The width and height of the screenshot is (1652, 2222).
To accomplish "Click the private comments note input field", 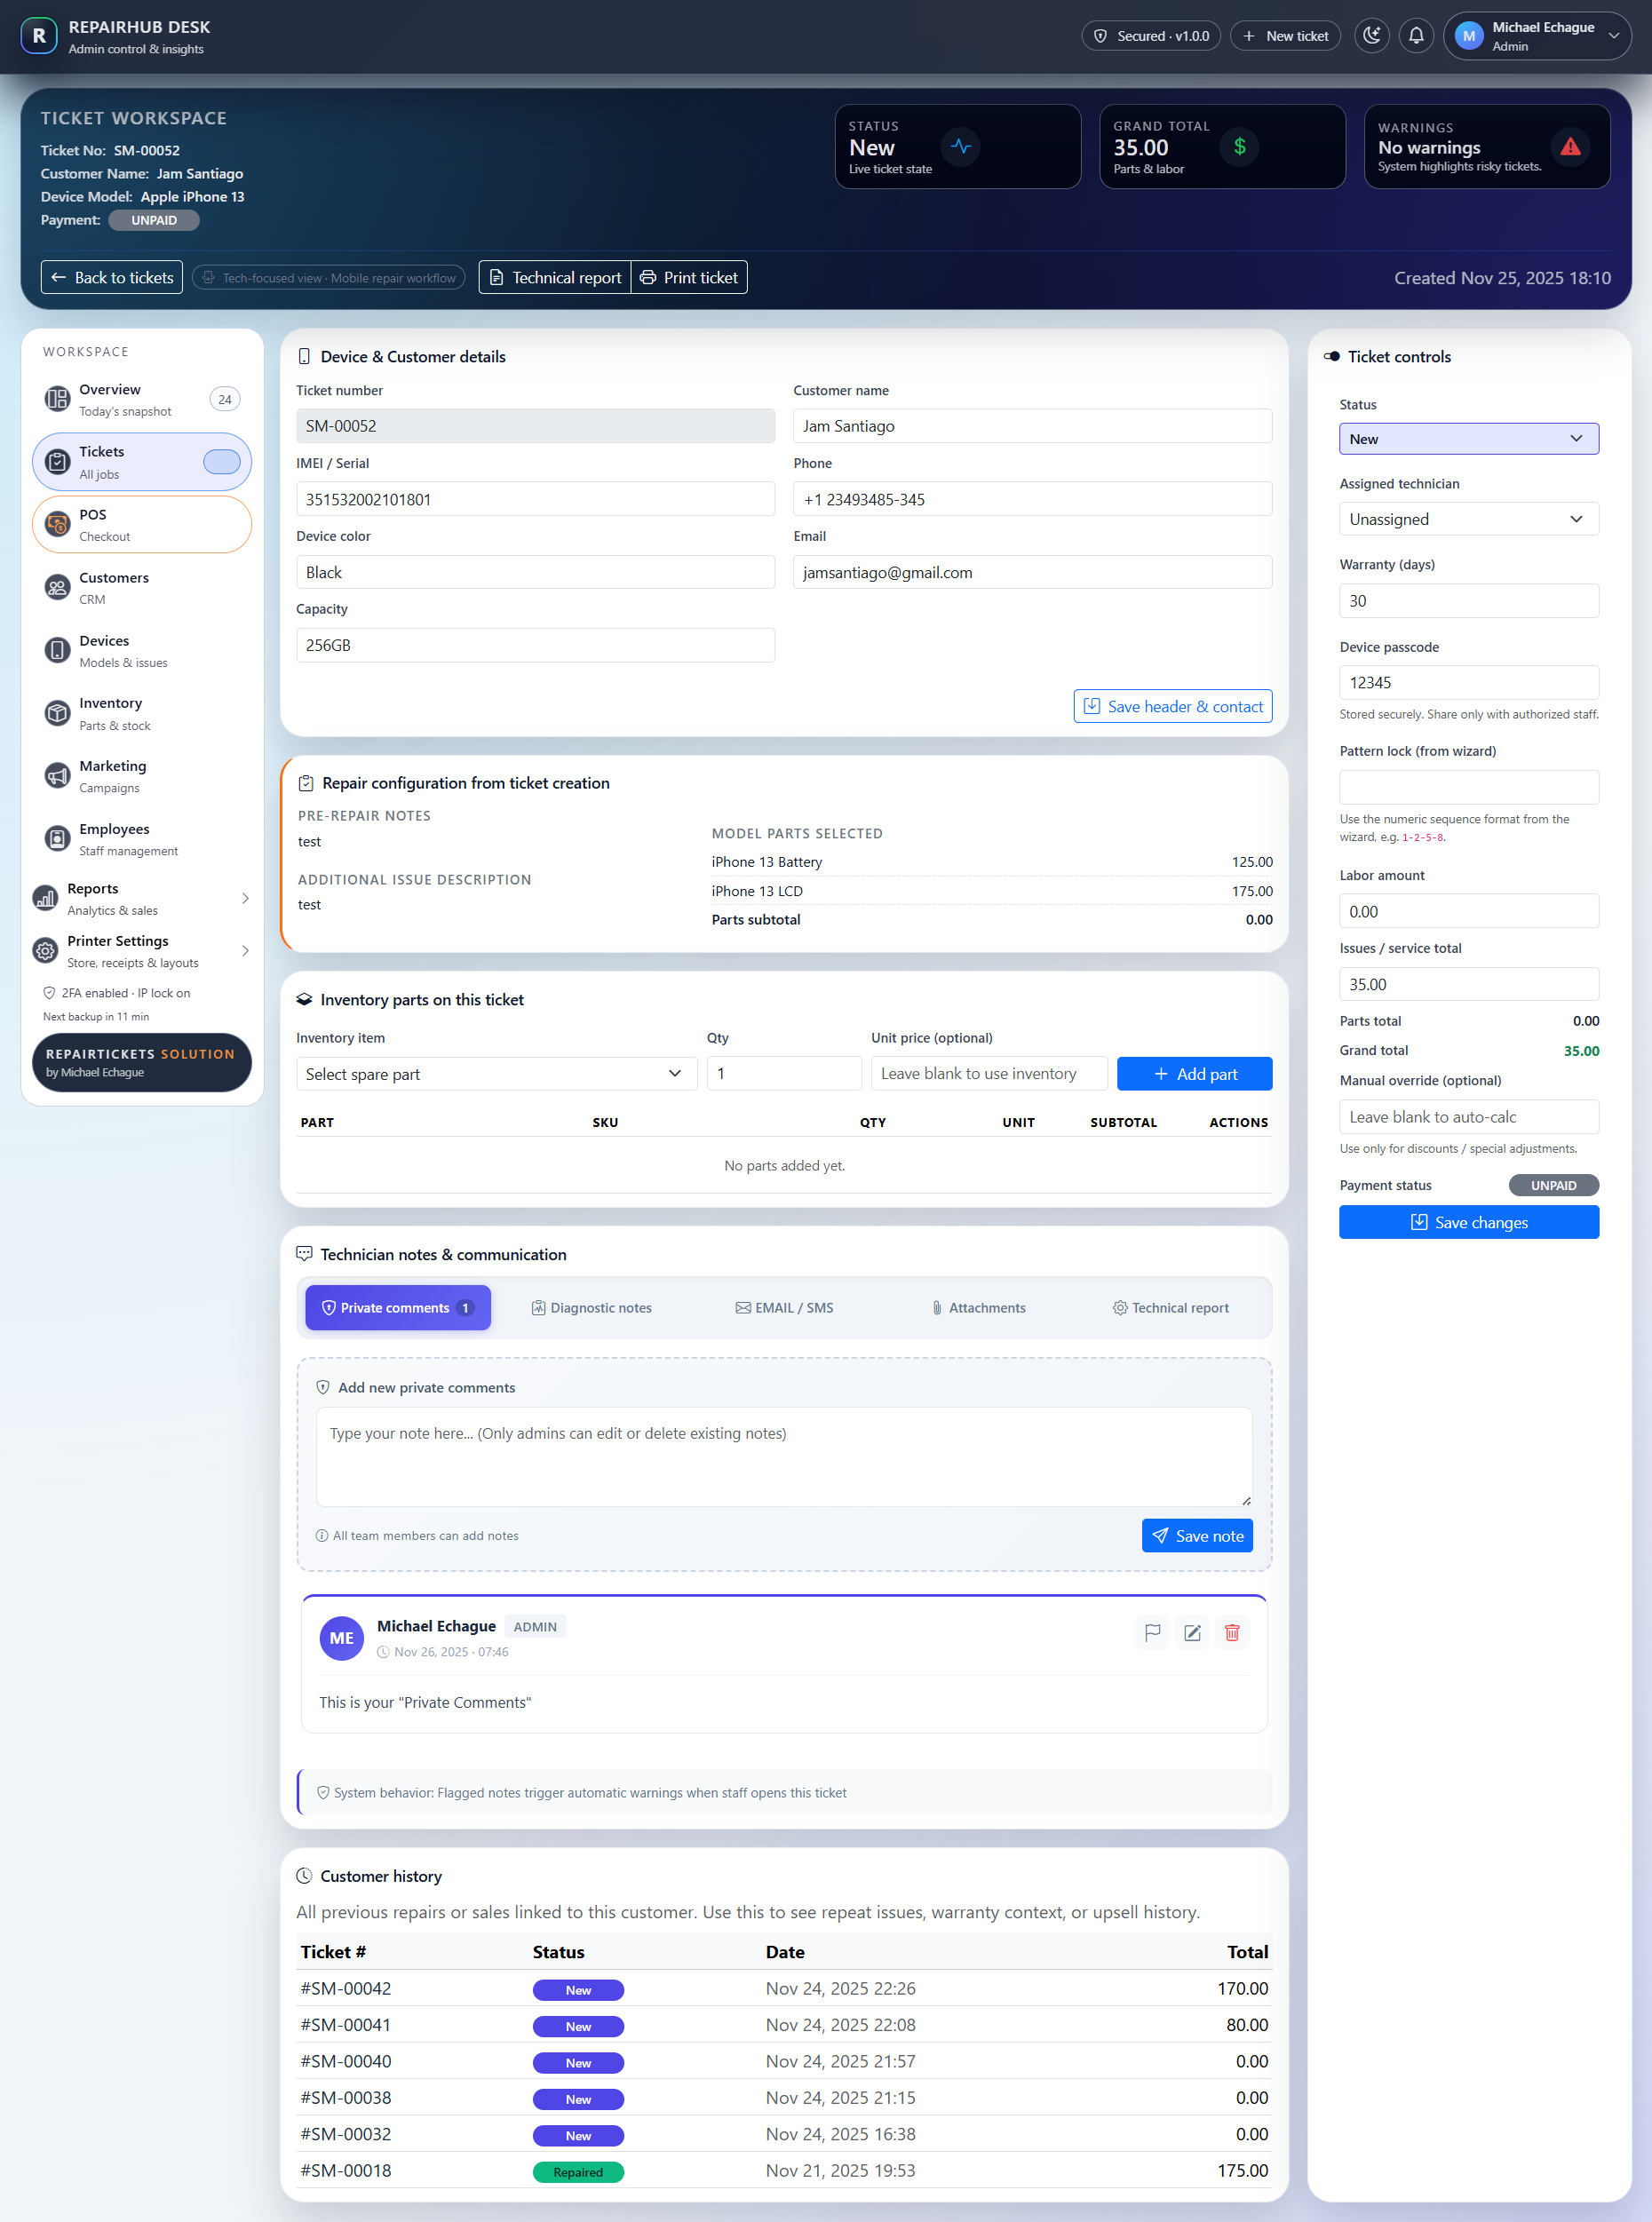I will tap(784, 1457).
